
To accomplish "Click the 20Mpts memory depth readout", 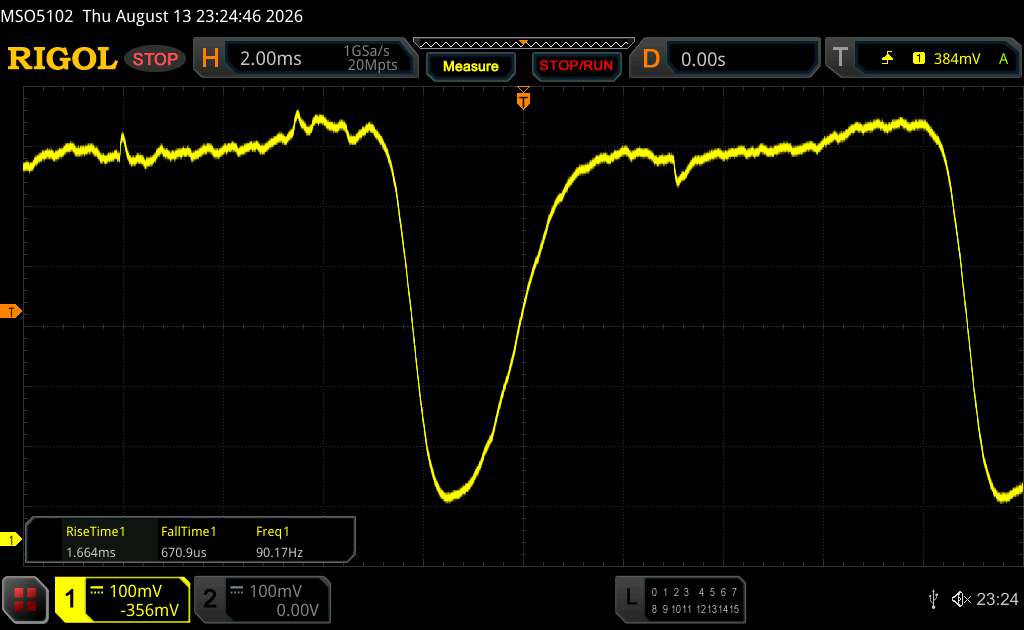I will coord(372,65).
